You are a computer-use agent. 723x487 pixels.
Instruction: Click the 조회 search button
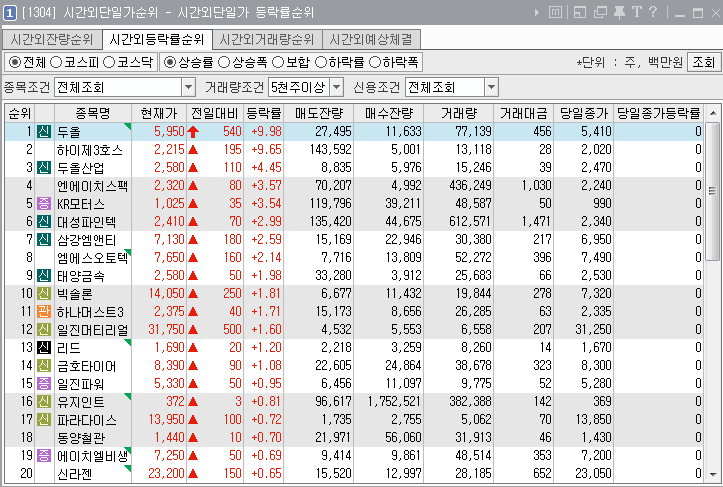tap(704, 62)
